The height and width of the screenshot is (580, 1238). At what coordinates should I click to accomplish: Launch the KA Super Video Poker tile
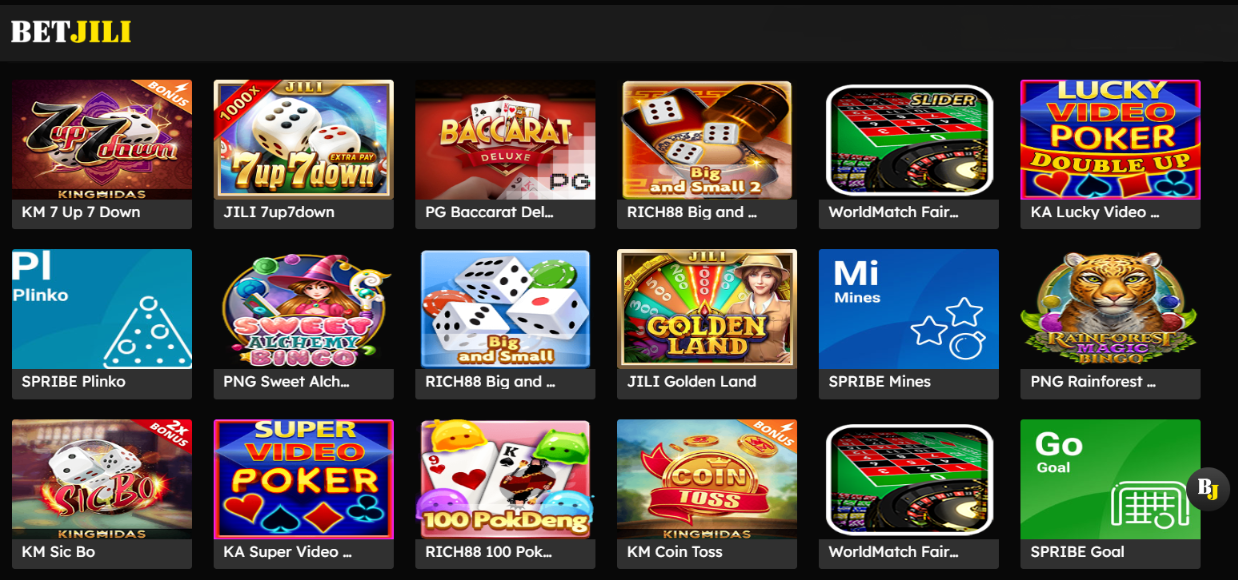(304, 479)
